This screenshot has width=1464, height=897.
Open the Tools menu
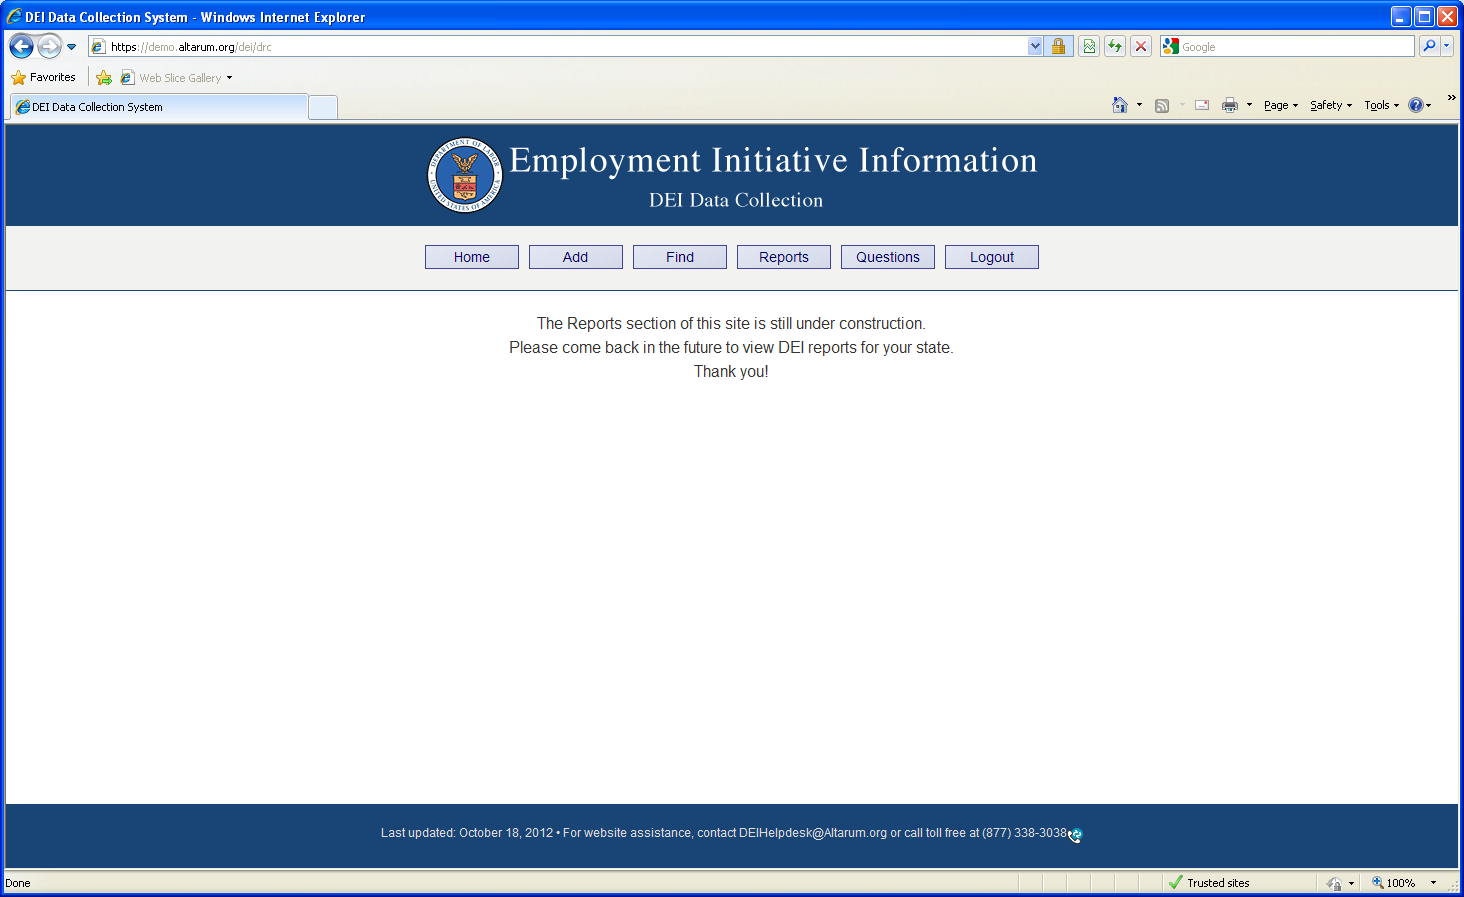pyautogui.click(x=1380, y=105)
